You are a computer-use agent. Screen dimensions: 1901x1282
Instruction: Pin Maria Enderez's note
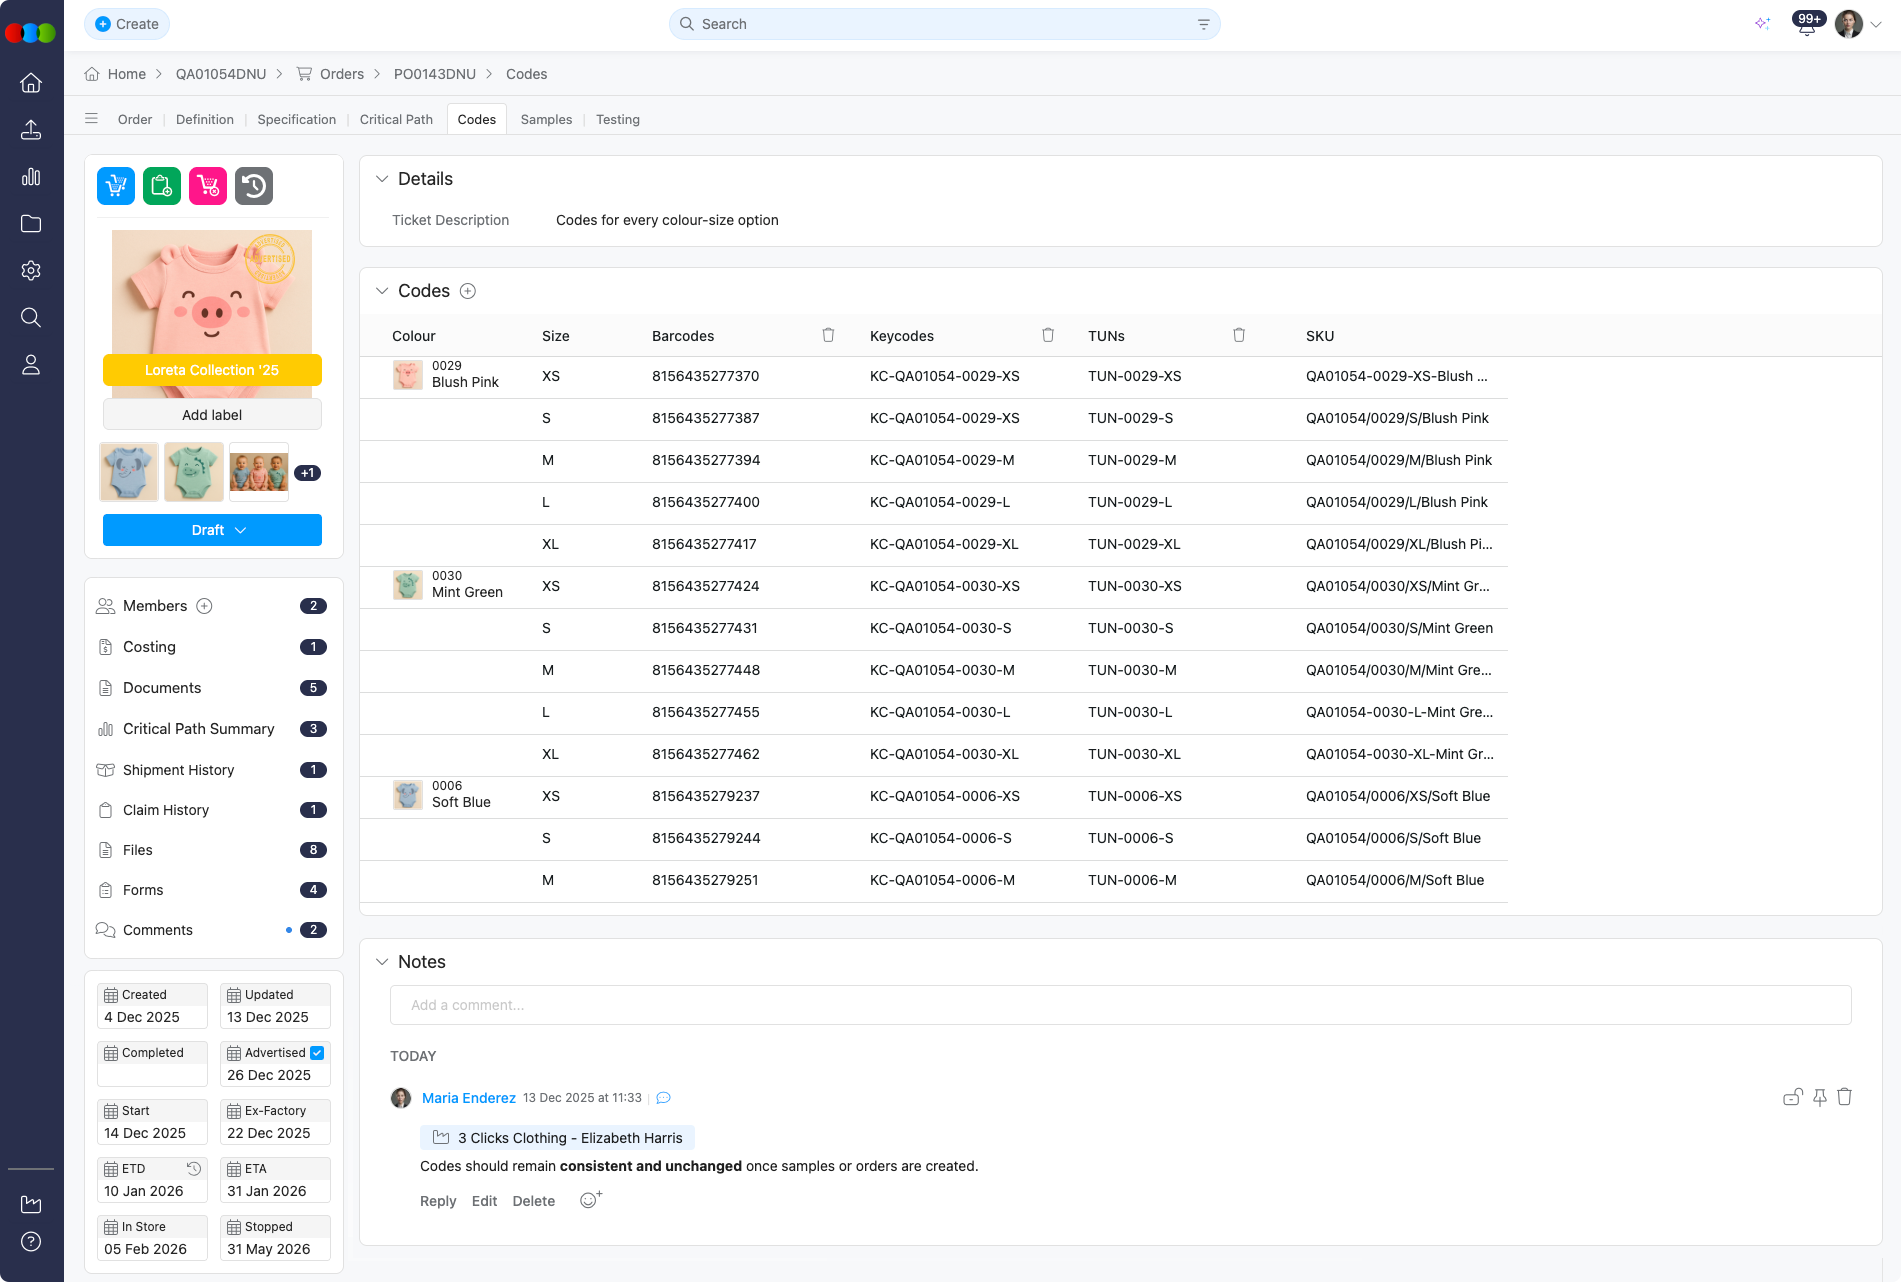pyautogui.click(x=1819, y=1097)
